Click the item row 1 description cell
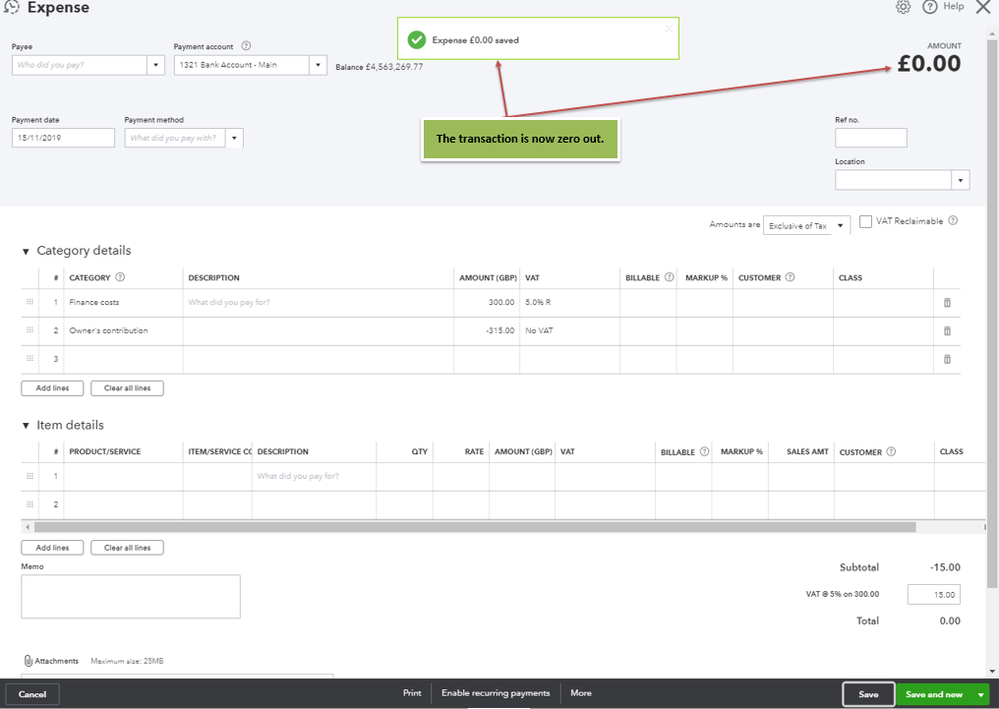The height and width of the screenshot is (709, 999). click(314, 476)
